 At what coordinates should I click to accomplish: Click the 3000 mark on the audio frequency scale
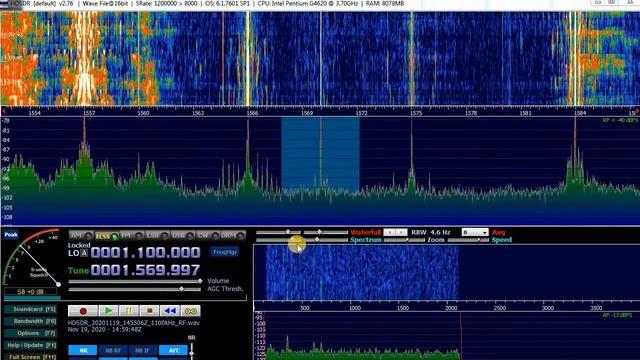(x=548, y=308)
